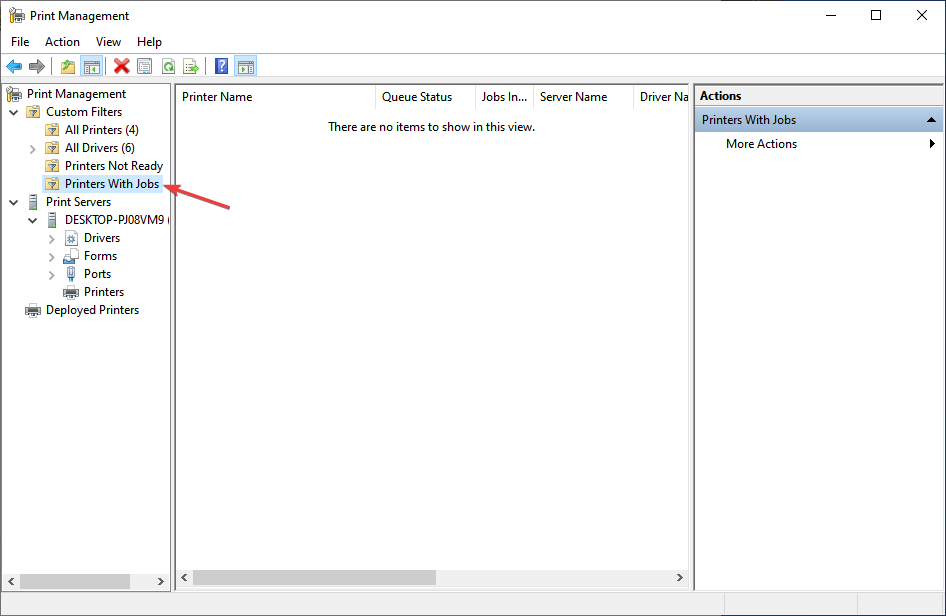This screenshot has width=946, height=616.
Task: Sort by Driver Na... column header
Action: pyautogui.click(x=661, y=97)
